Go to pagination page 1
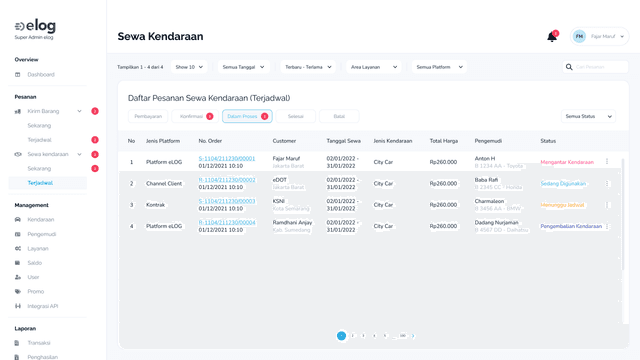This screenshot has height=360, width=640. (x=341, y=336)
